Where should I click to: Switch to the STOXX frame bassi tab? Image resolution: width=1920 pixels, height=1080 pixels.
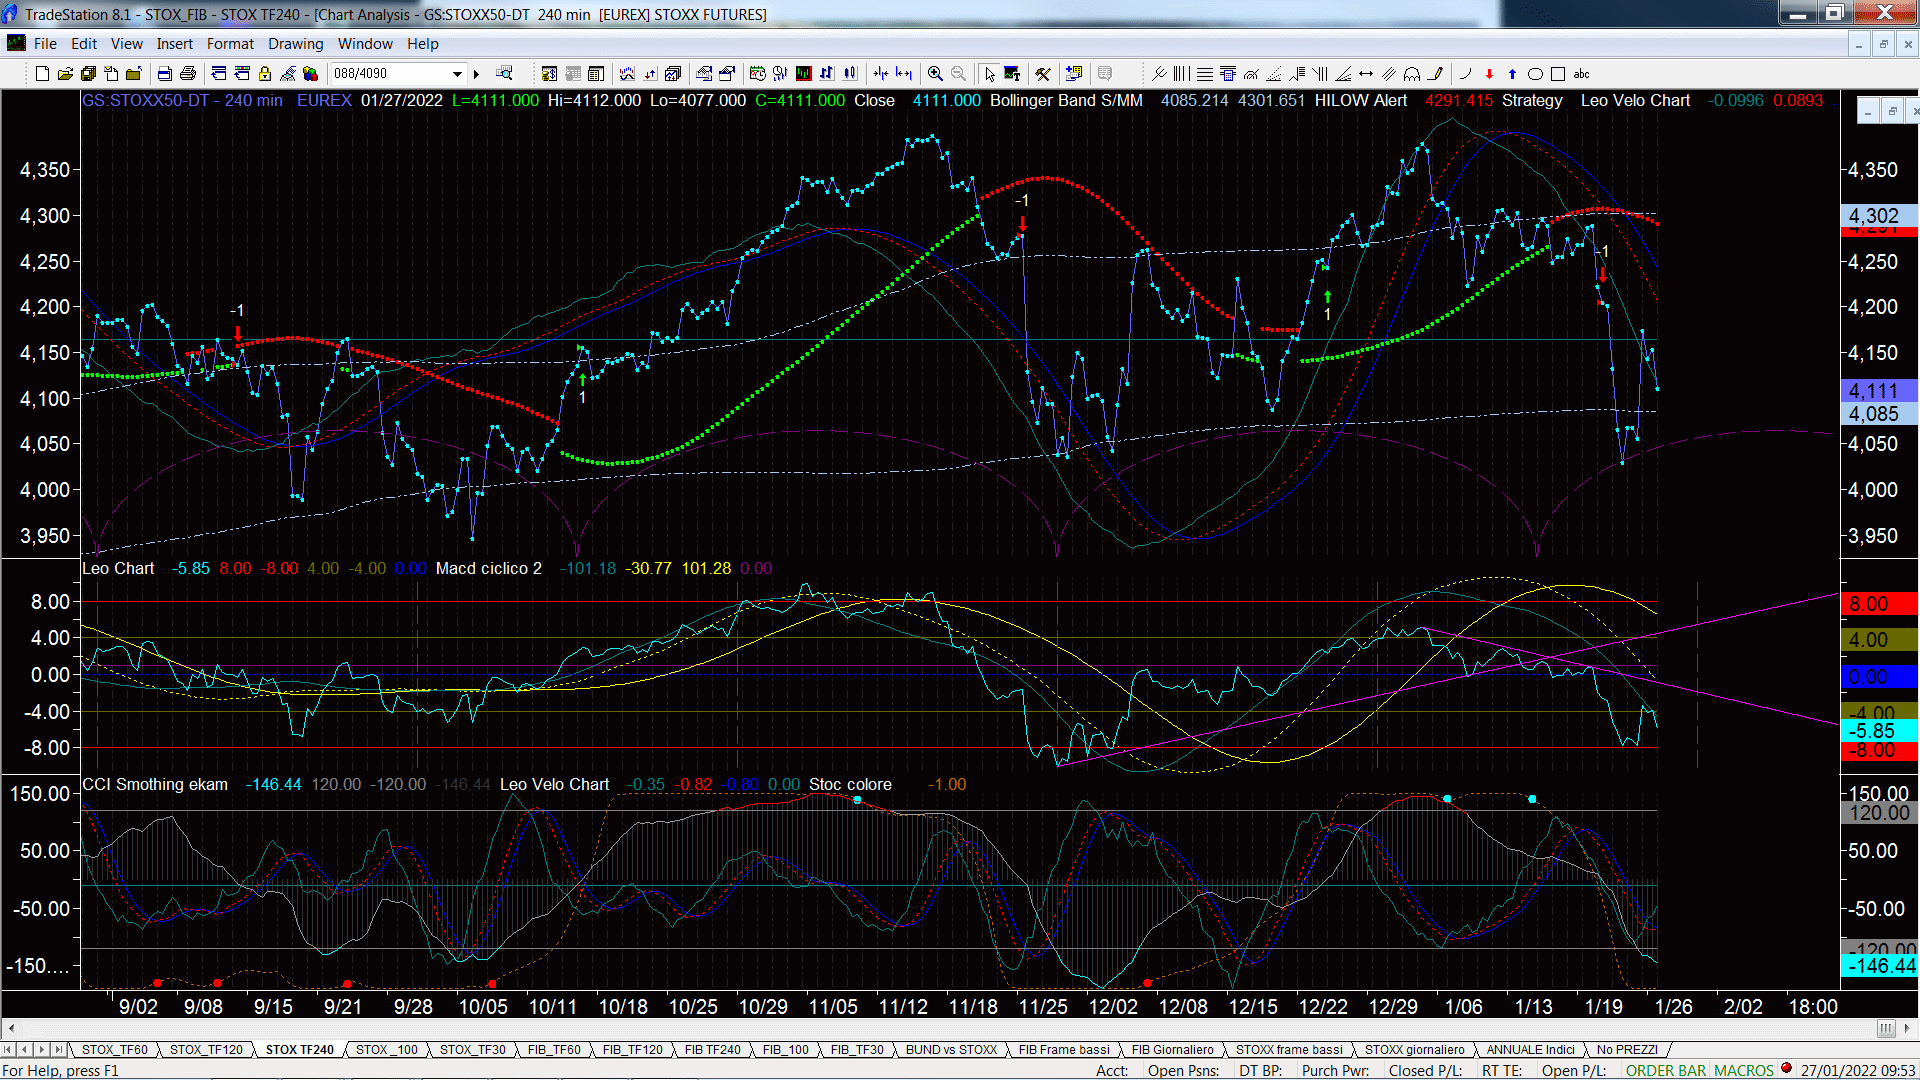(1289, 1050)
